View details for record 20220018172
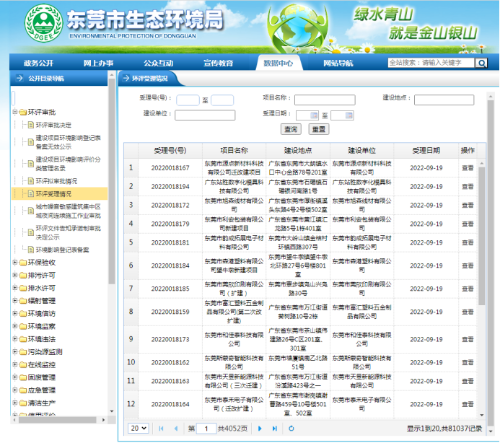This screenshot has width=500, height=443. 468,205
